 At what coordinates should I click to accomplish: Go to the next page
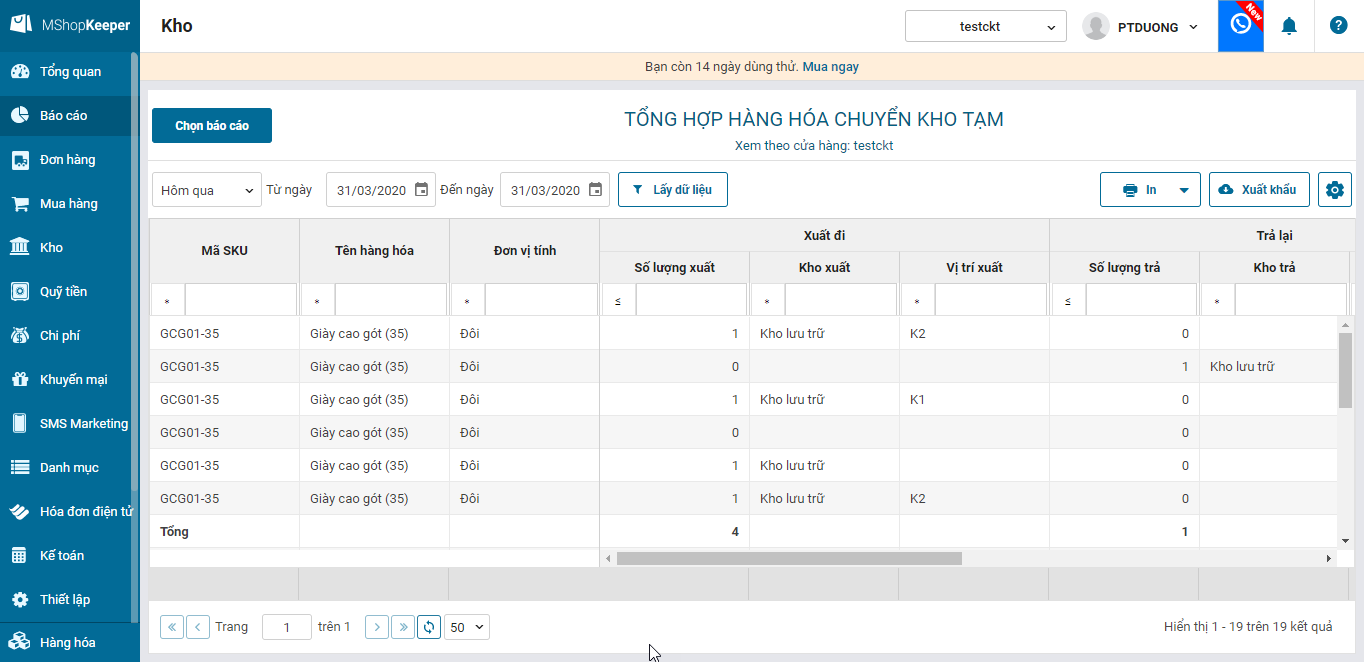[x=377, y=627]
